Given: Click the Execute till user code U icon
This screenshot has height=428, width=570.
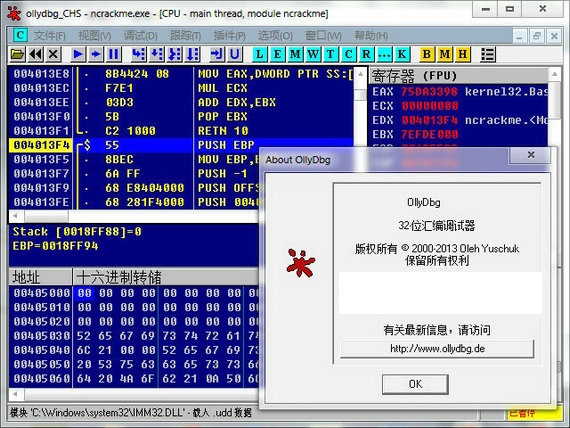Looking at the screenshot, I should pos(235,55).
